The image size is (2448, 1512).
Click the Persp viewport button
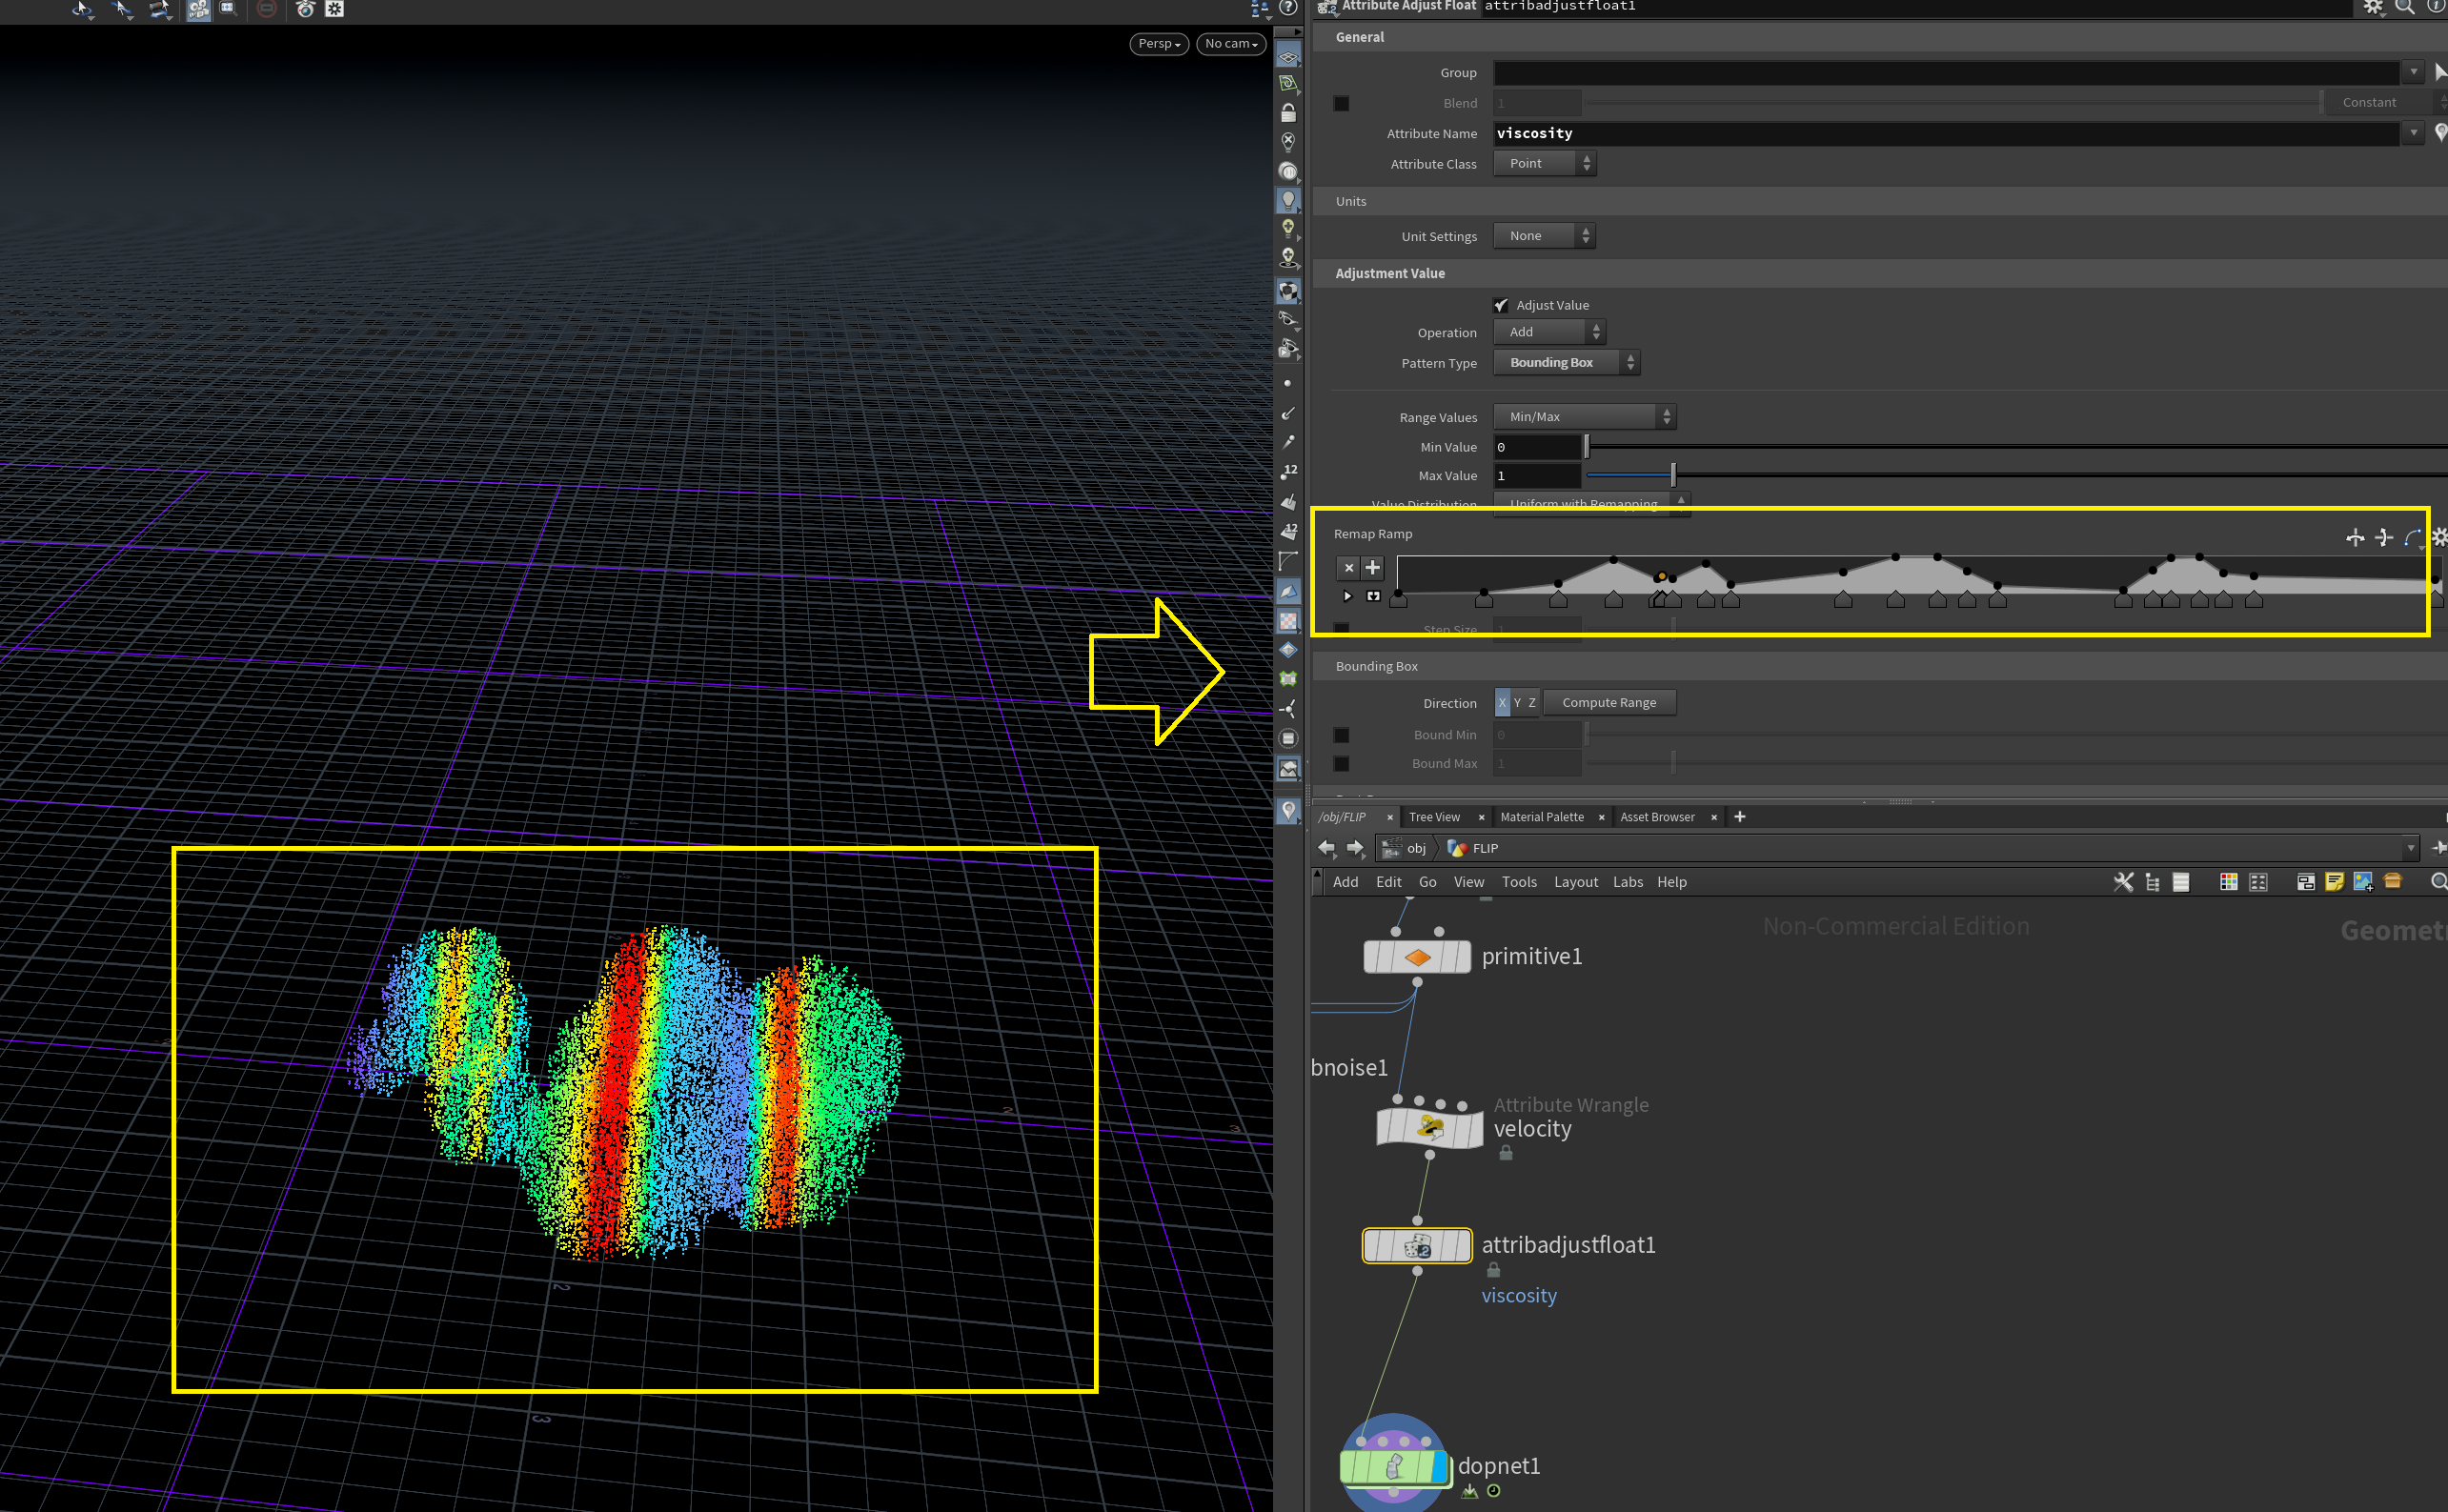[1158, 43]
